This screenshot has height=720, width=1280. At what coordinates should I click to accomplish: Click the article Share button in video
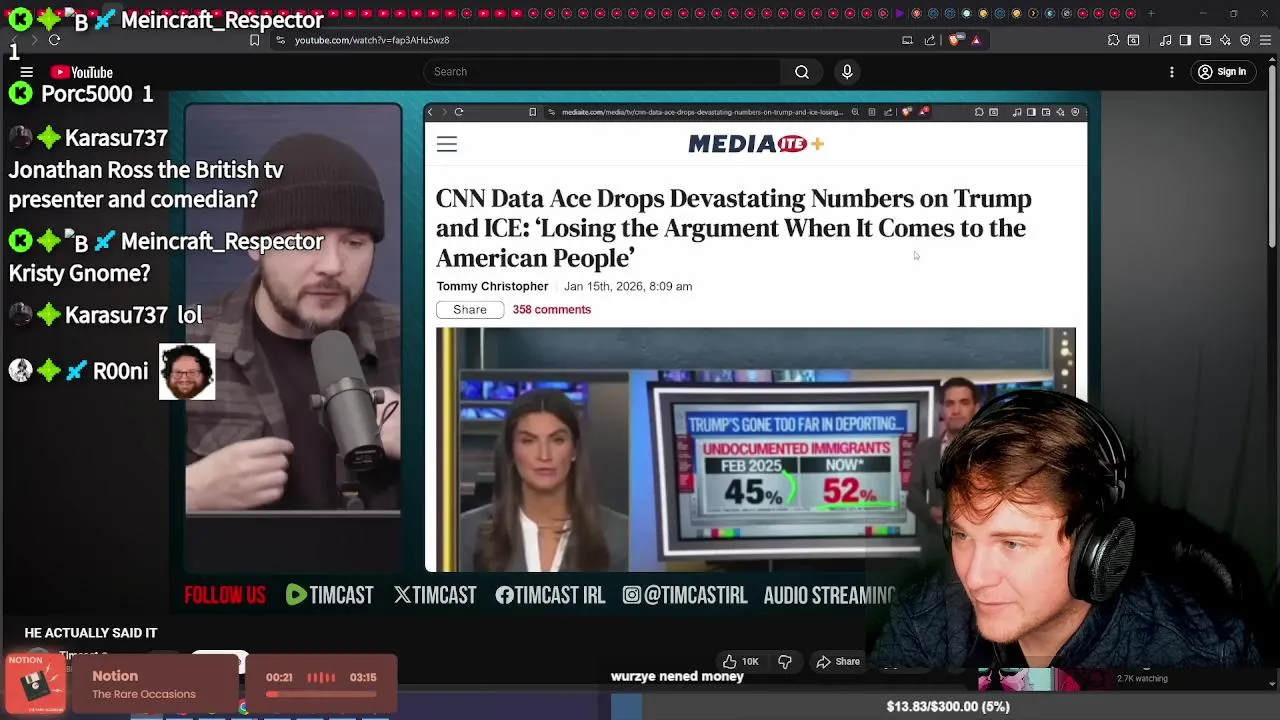pos(470,310)
